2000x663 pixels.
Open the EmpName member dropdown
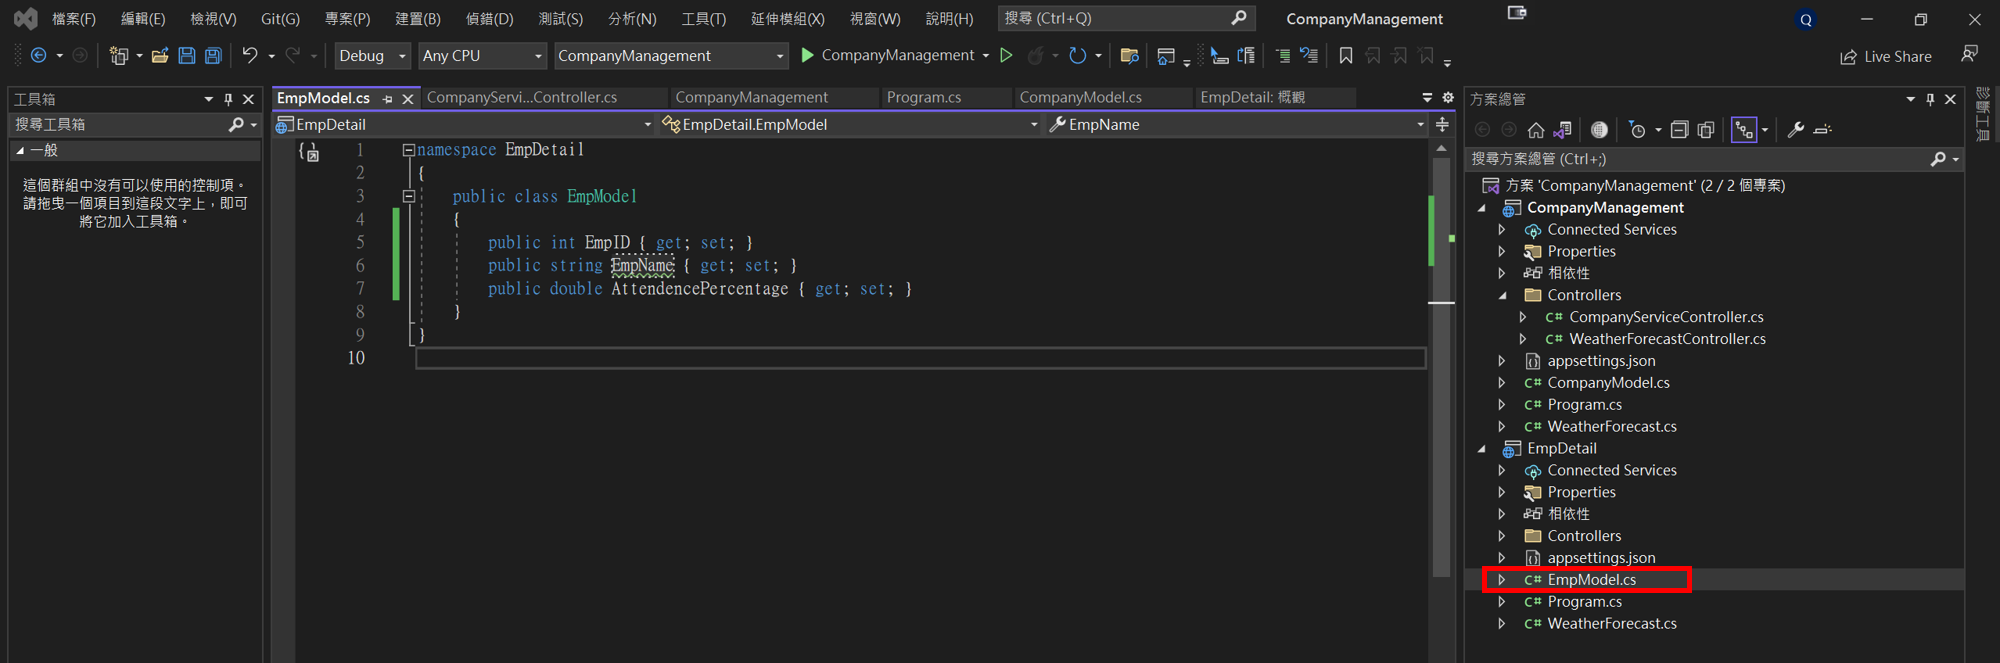coord(1236,125)
